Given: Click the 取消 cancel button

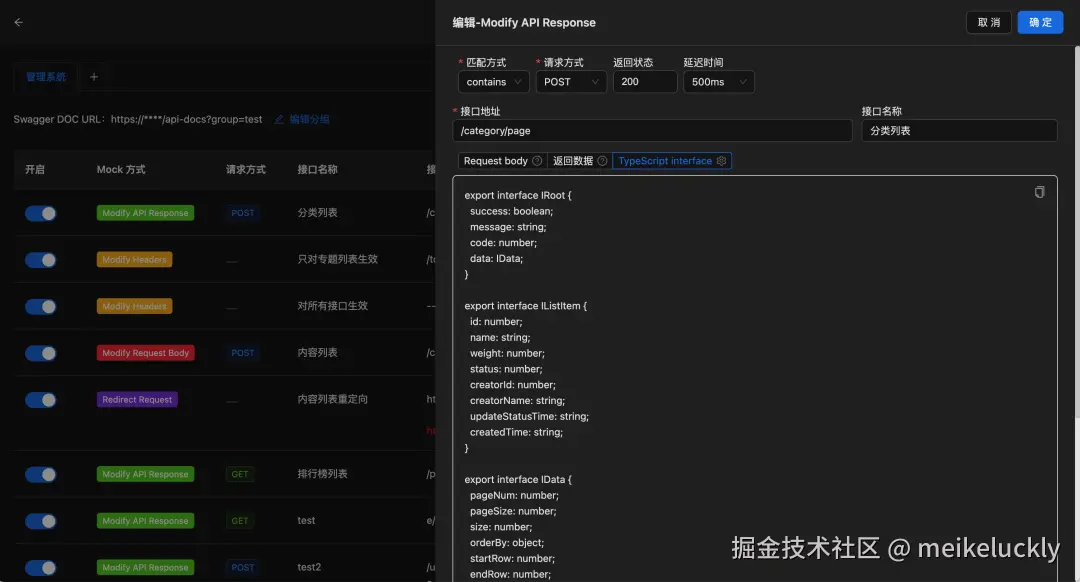Looking at the screenshot, I should point(989,21).
